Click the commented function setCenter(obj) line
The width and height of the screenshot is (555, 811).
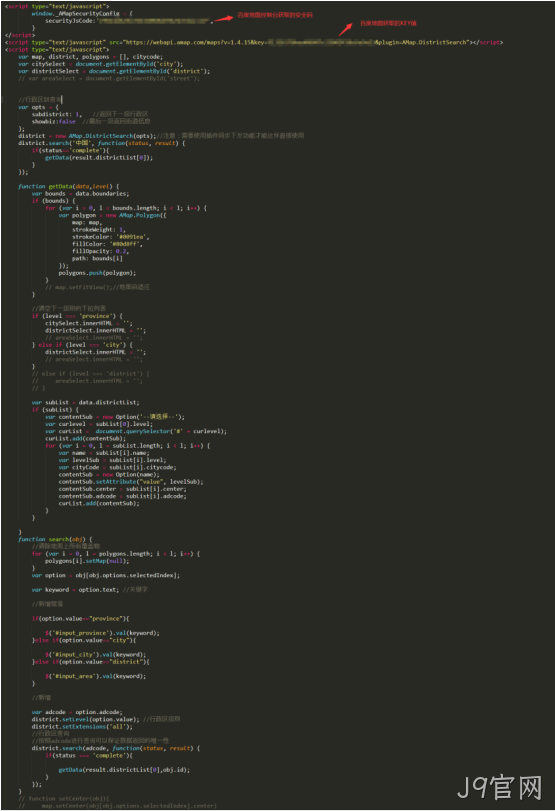(64, 799)
